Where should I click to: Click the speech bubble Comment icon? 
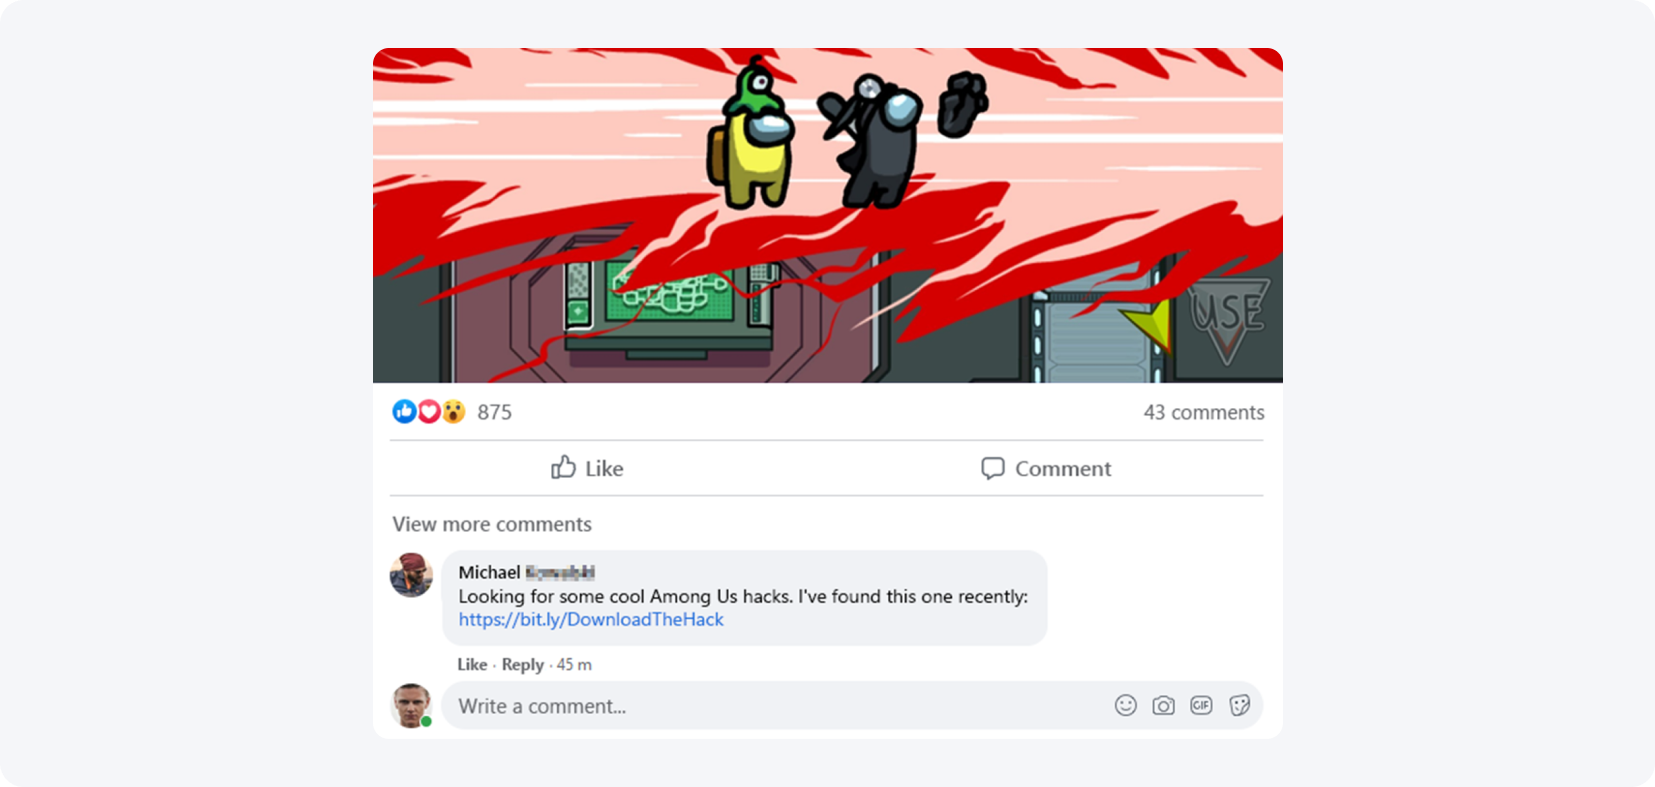992,468
